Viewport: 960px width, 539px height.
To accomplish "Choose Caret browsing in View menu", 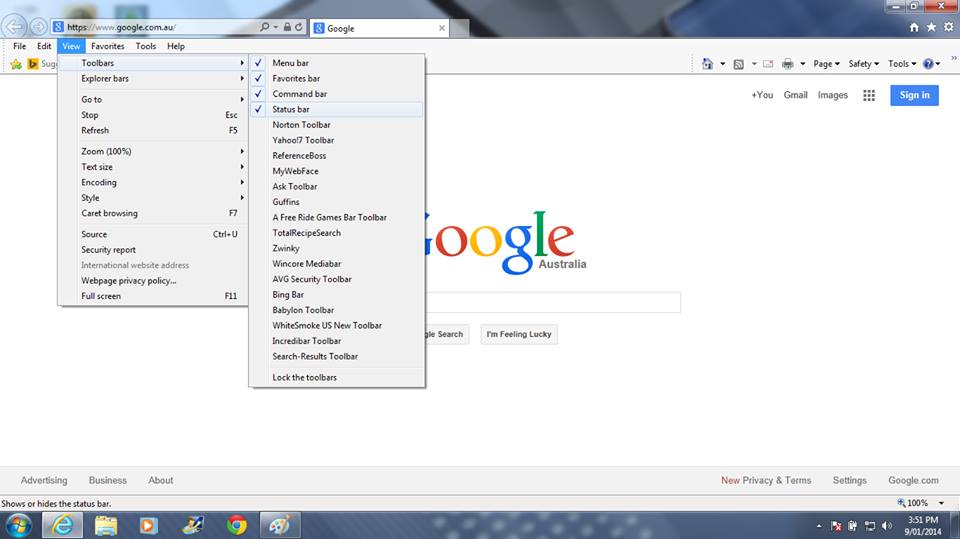I will (x=153, y=213).
